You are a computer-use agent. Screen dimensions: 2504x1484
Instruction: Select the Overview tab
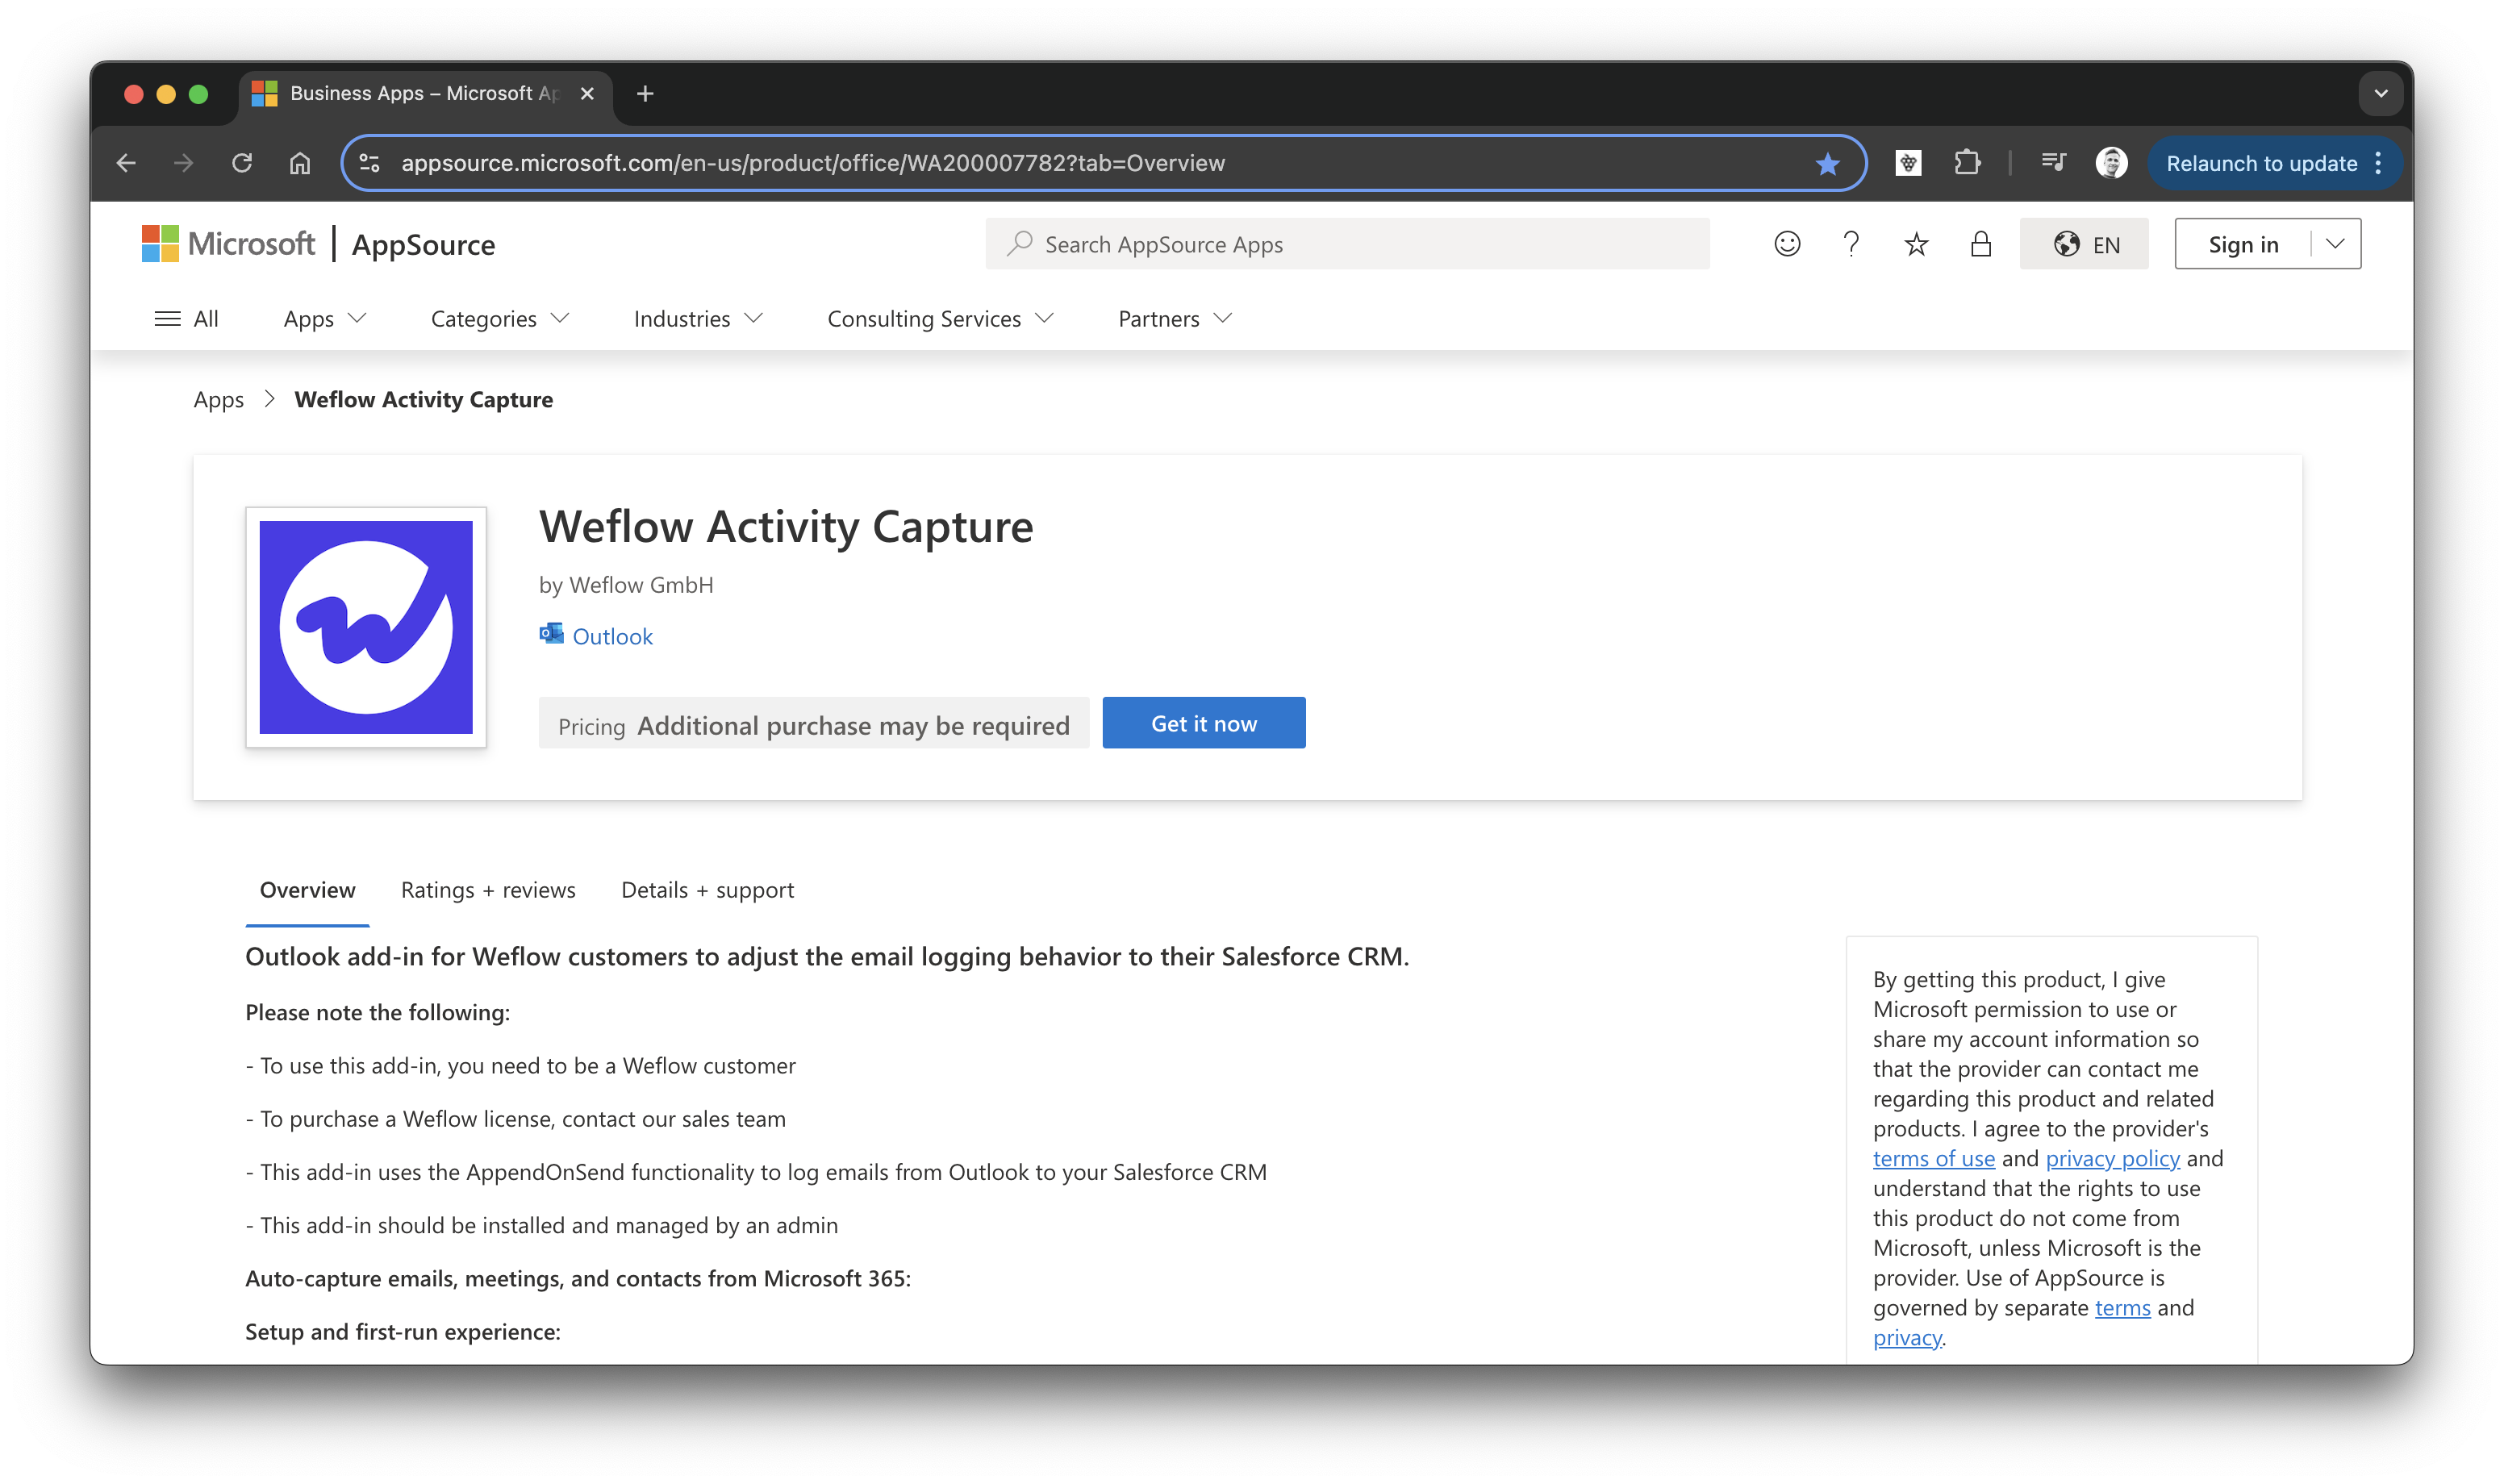307,890
